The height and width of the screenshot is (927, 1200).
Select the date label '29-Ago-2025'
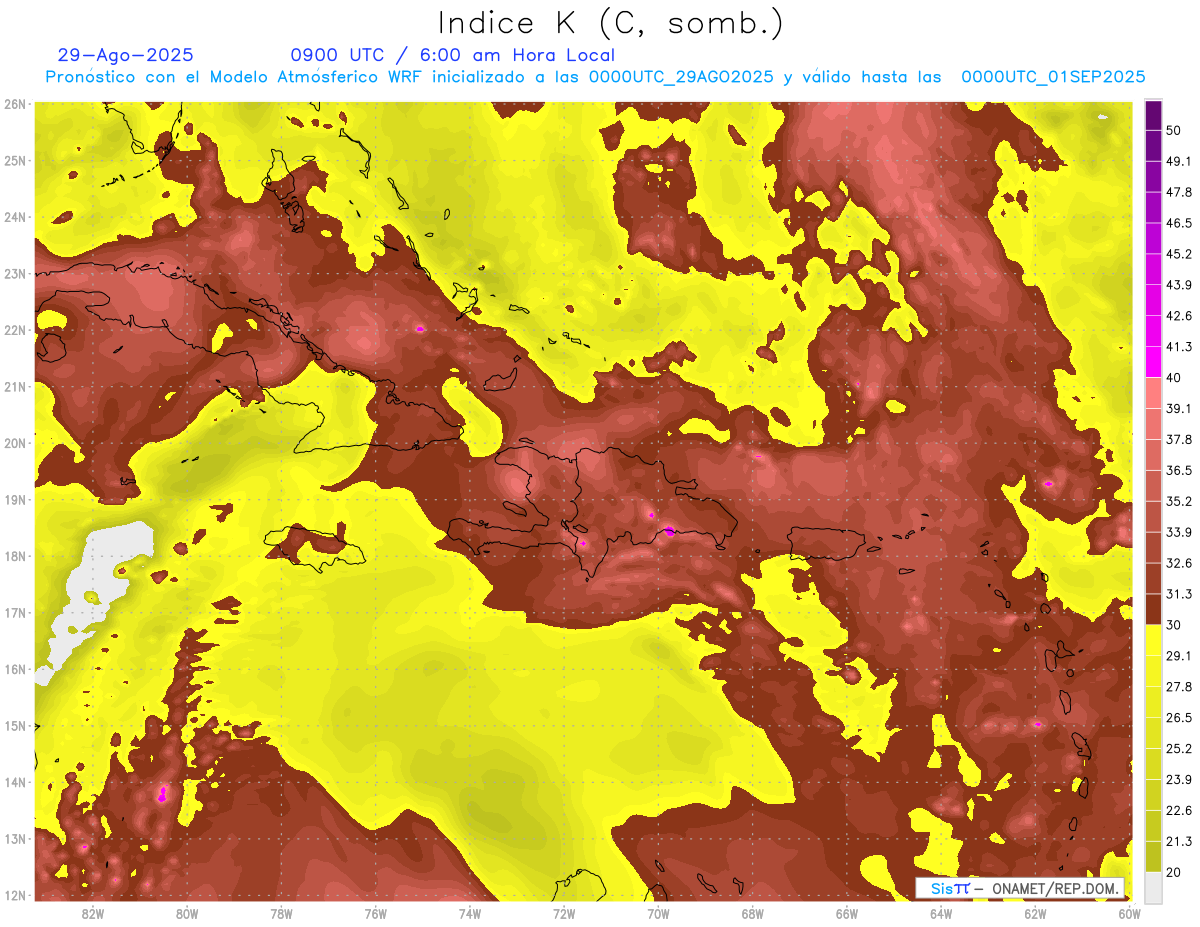click(x=125, y=55)
